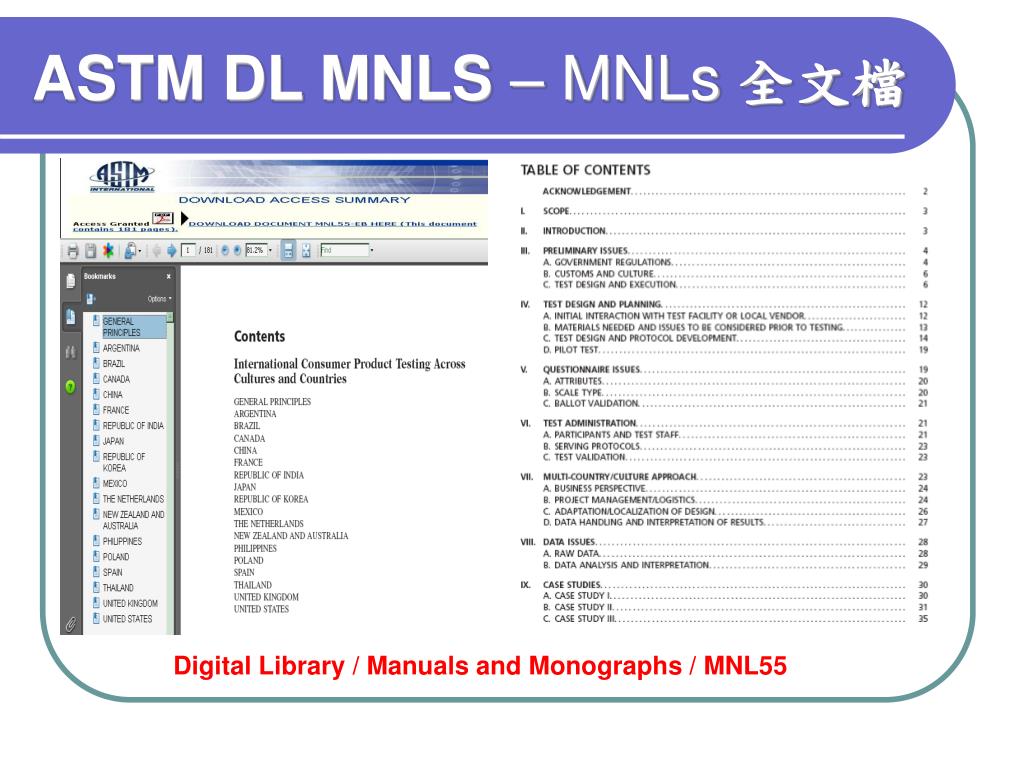The height and width of the screenshot is (768, 1024).
Task: Select the Bookmarks panel sidebar icon
Action: tap(71, 317)
